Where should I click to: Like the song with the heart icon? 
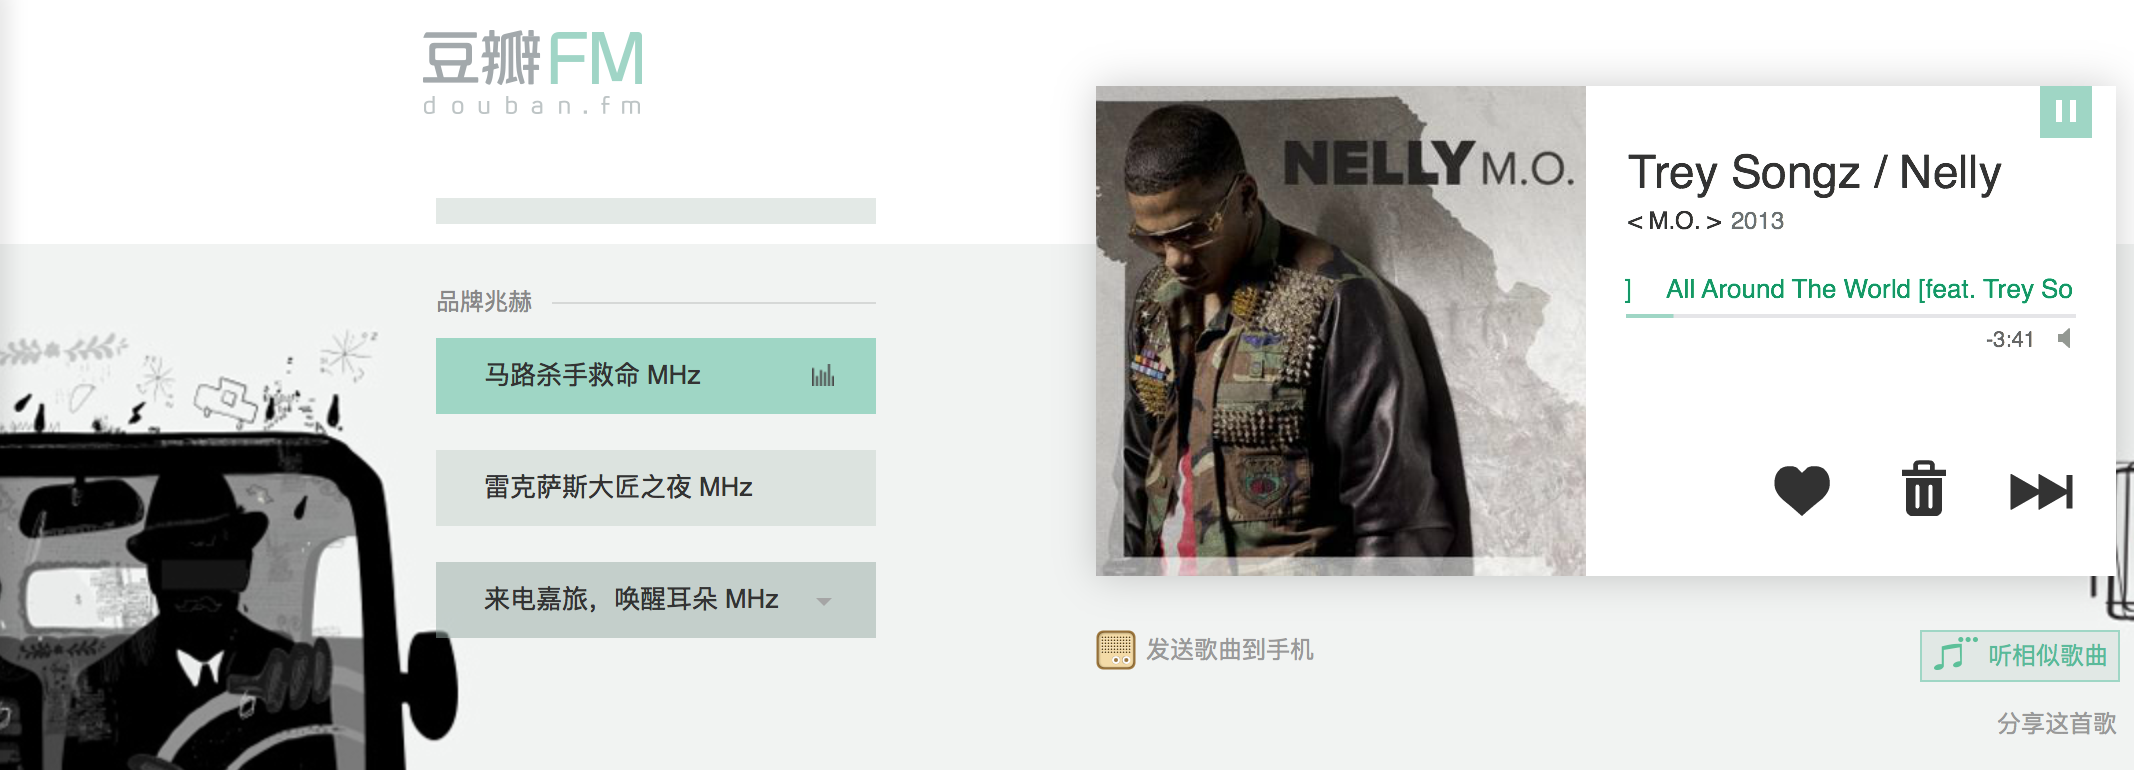tap(1801, 491)
